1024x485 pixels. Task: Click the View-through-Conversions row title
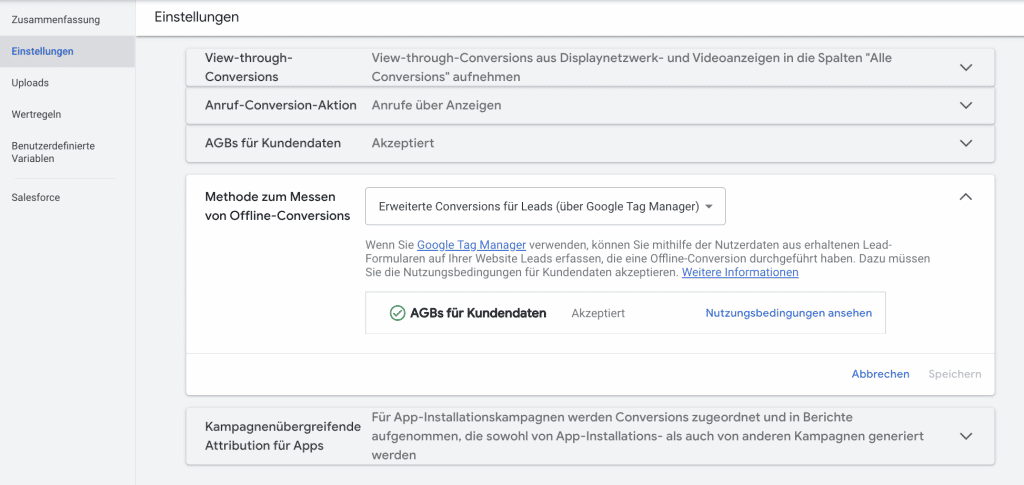click(248, 67)
